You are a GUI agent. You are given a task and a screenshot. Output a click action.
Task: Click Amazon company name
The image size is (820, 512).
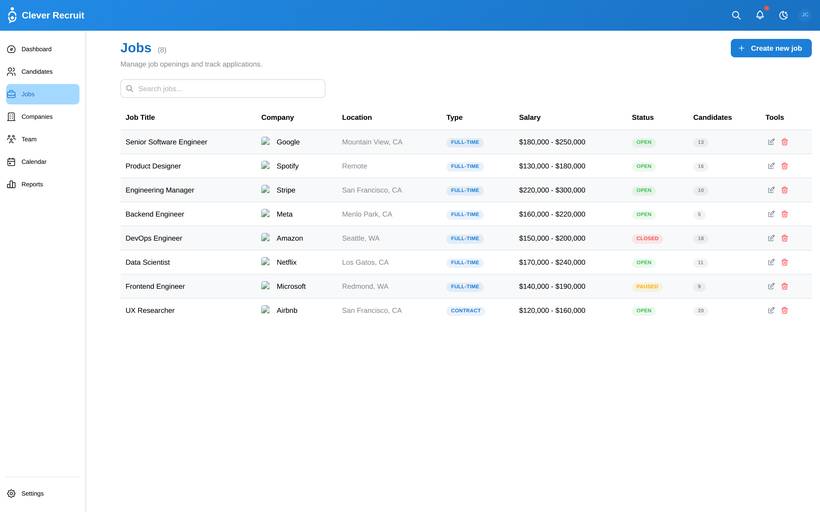coord(290,238)
